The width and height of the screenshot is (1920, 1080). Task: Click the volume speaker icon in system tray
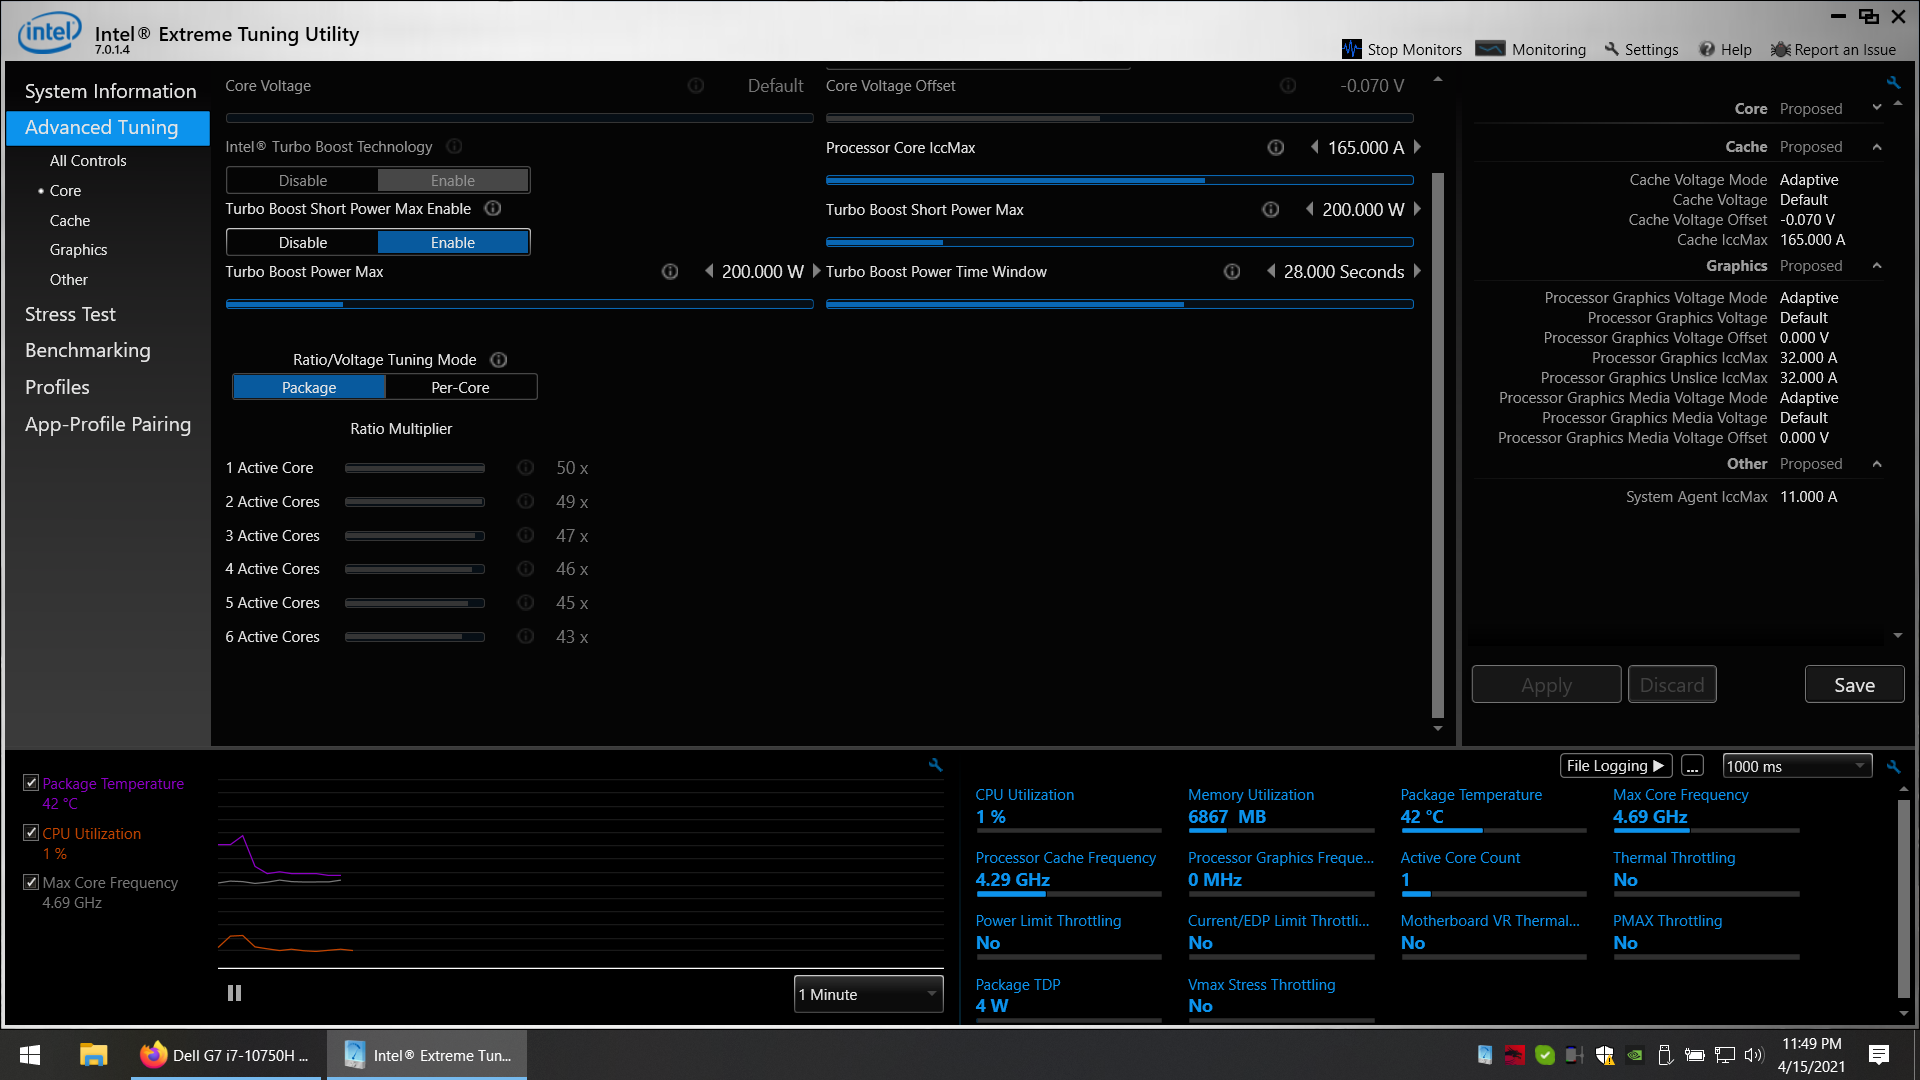click(1754, 1055)
